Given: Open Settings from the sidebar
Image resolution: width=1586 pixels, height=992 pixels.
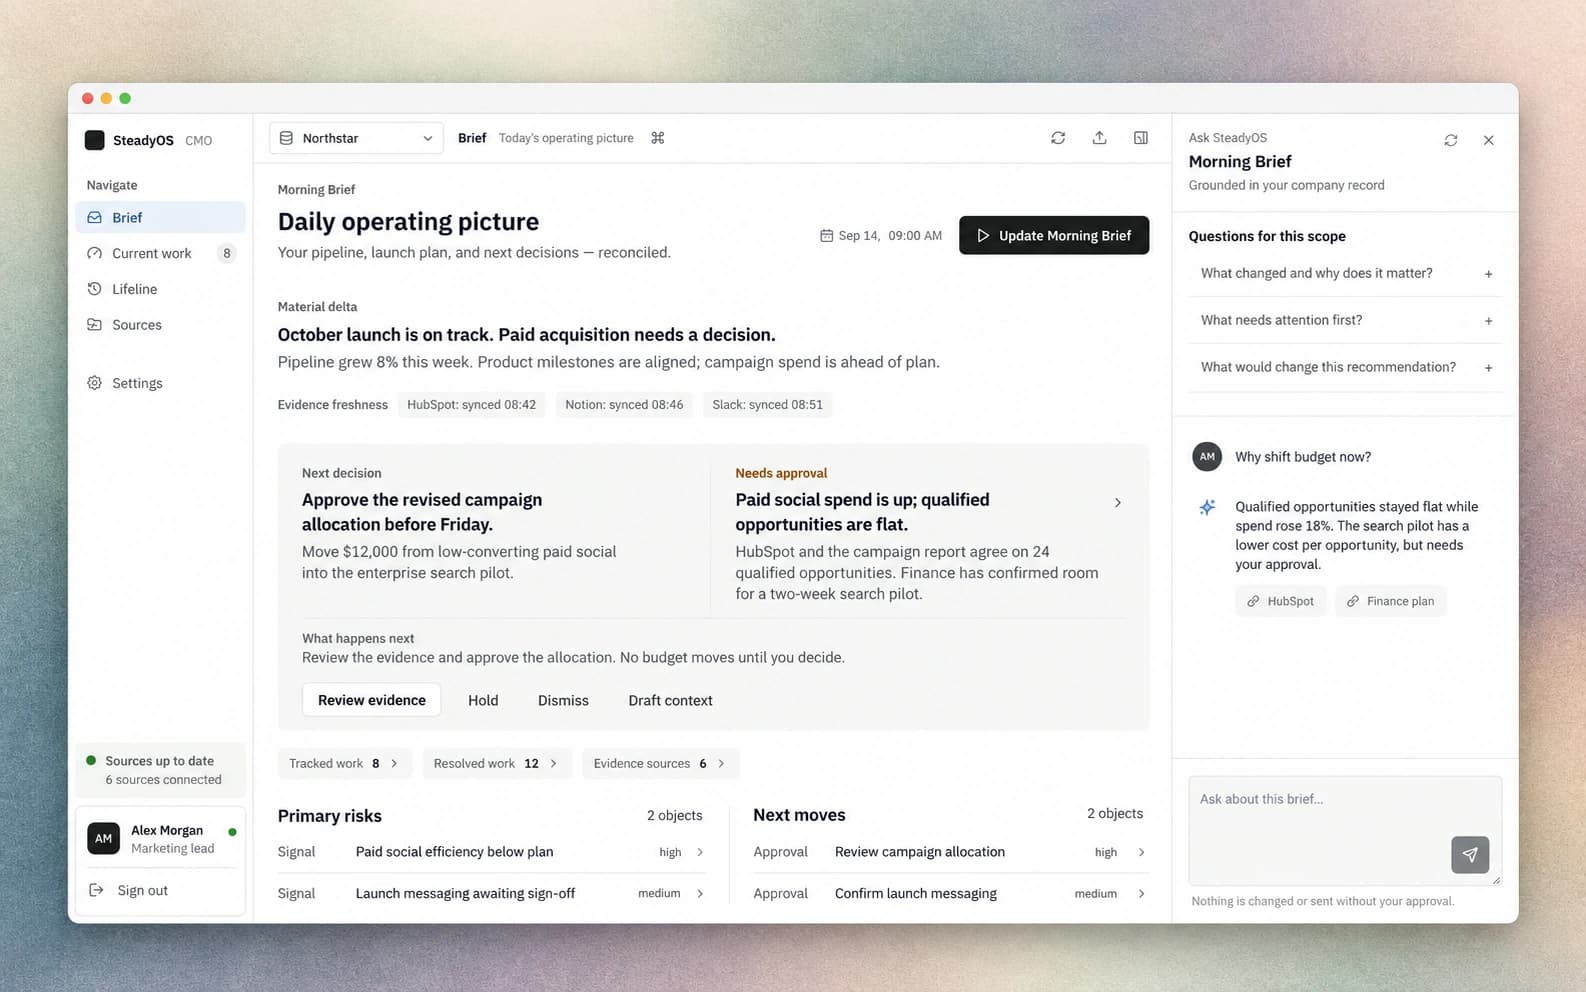Looking at the screenshot, I should pos(160,383).
